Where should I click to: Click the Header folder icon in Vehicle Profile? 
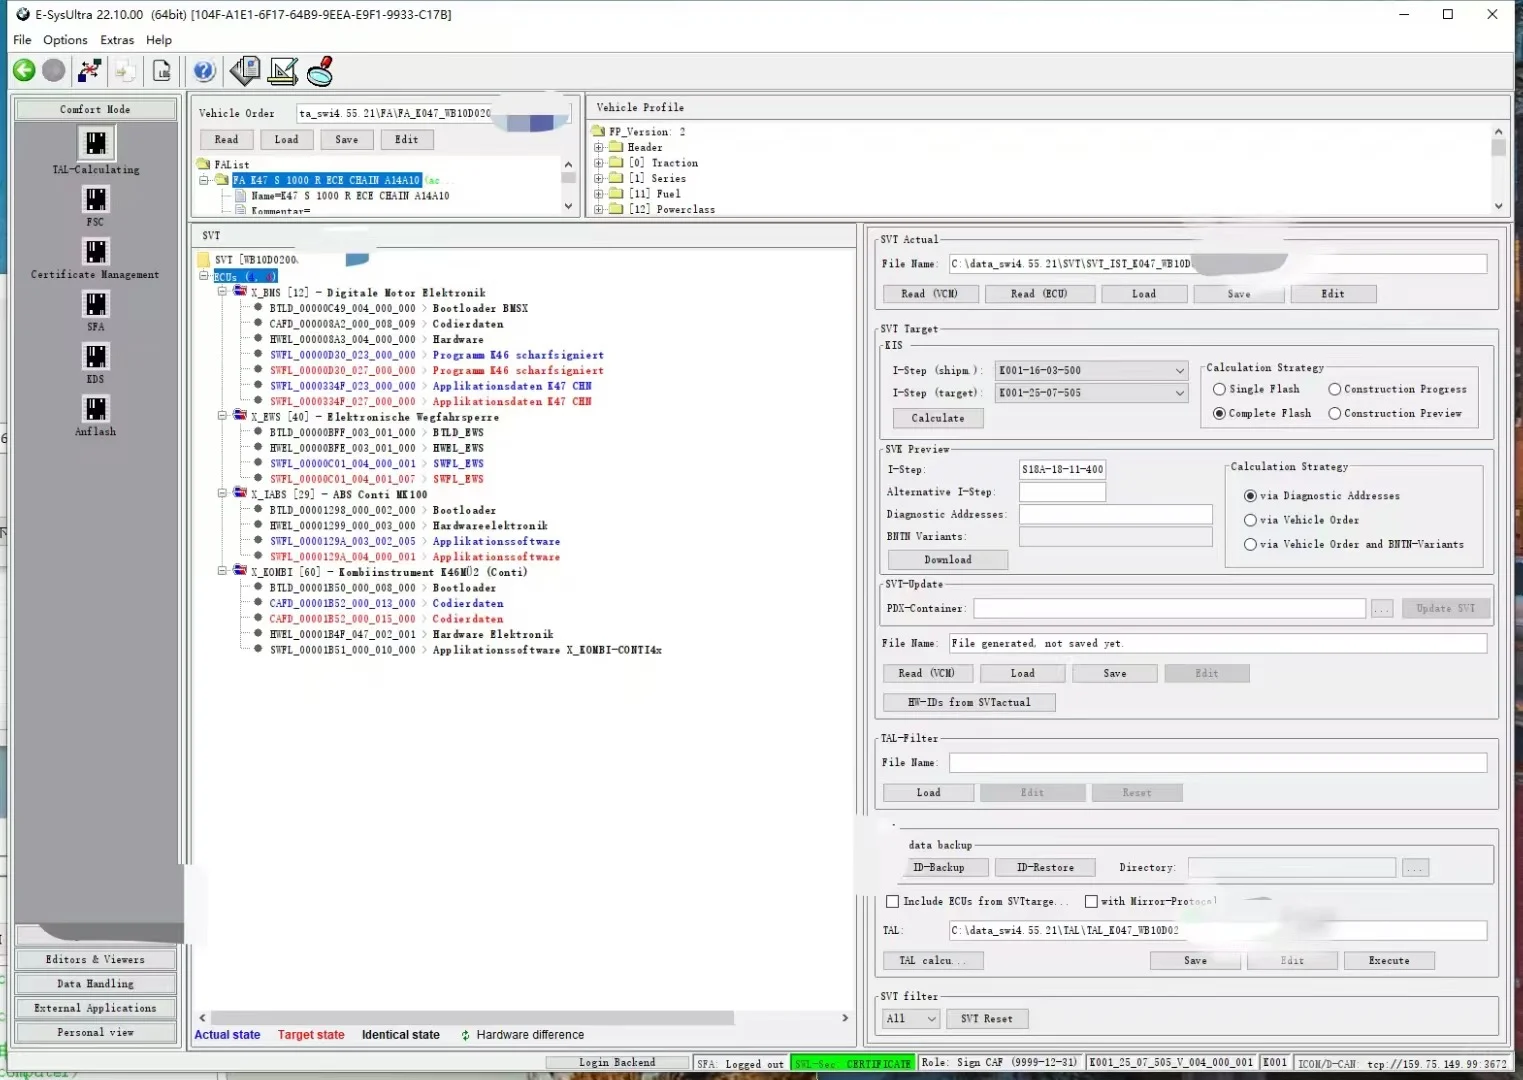click(616, 147)
